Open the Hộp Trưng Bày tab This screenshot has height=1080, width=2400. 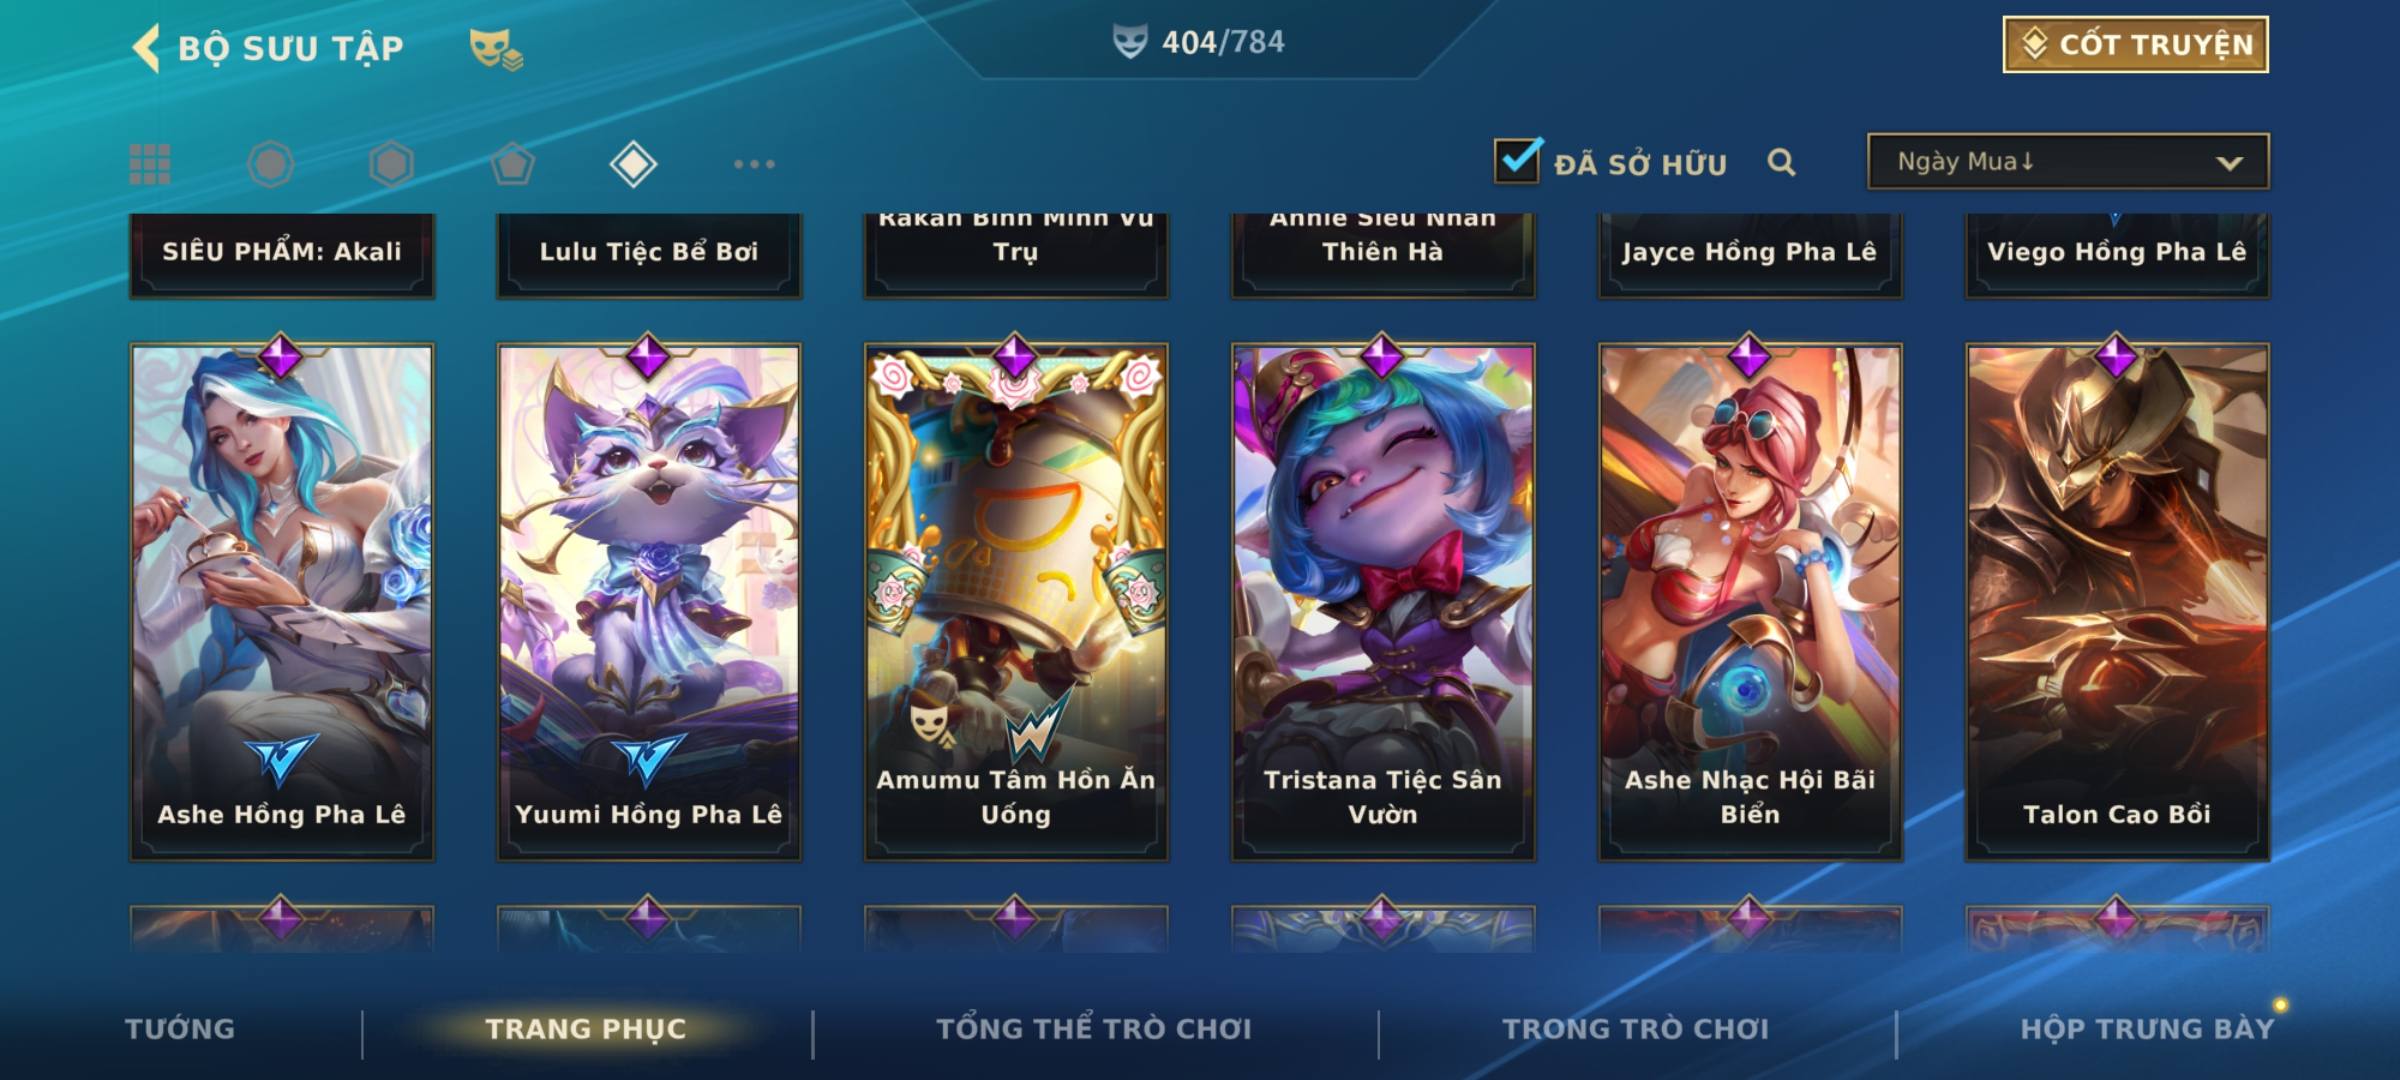pyautogui.click(x=2147, y=1029)
